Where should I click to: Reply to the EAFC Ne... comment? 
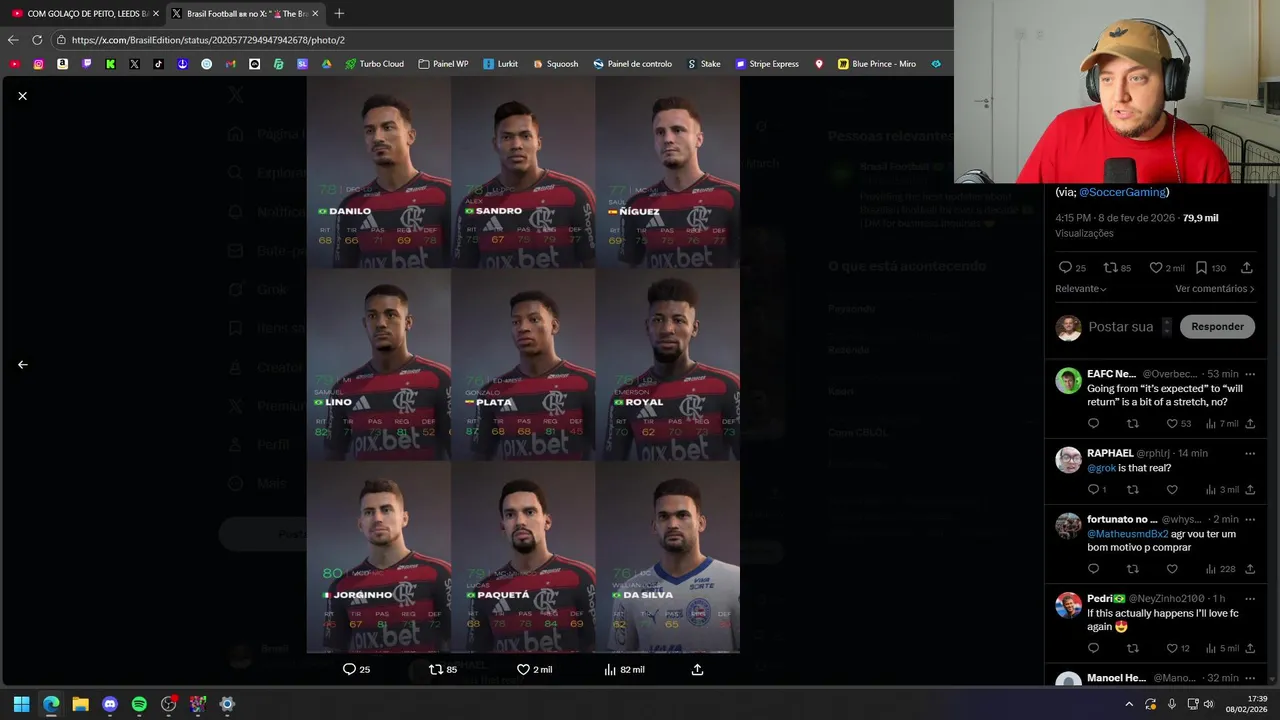coord(1093,424)
